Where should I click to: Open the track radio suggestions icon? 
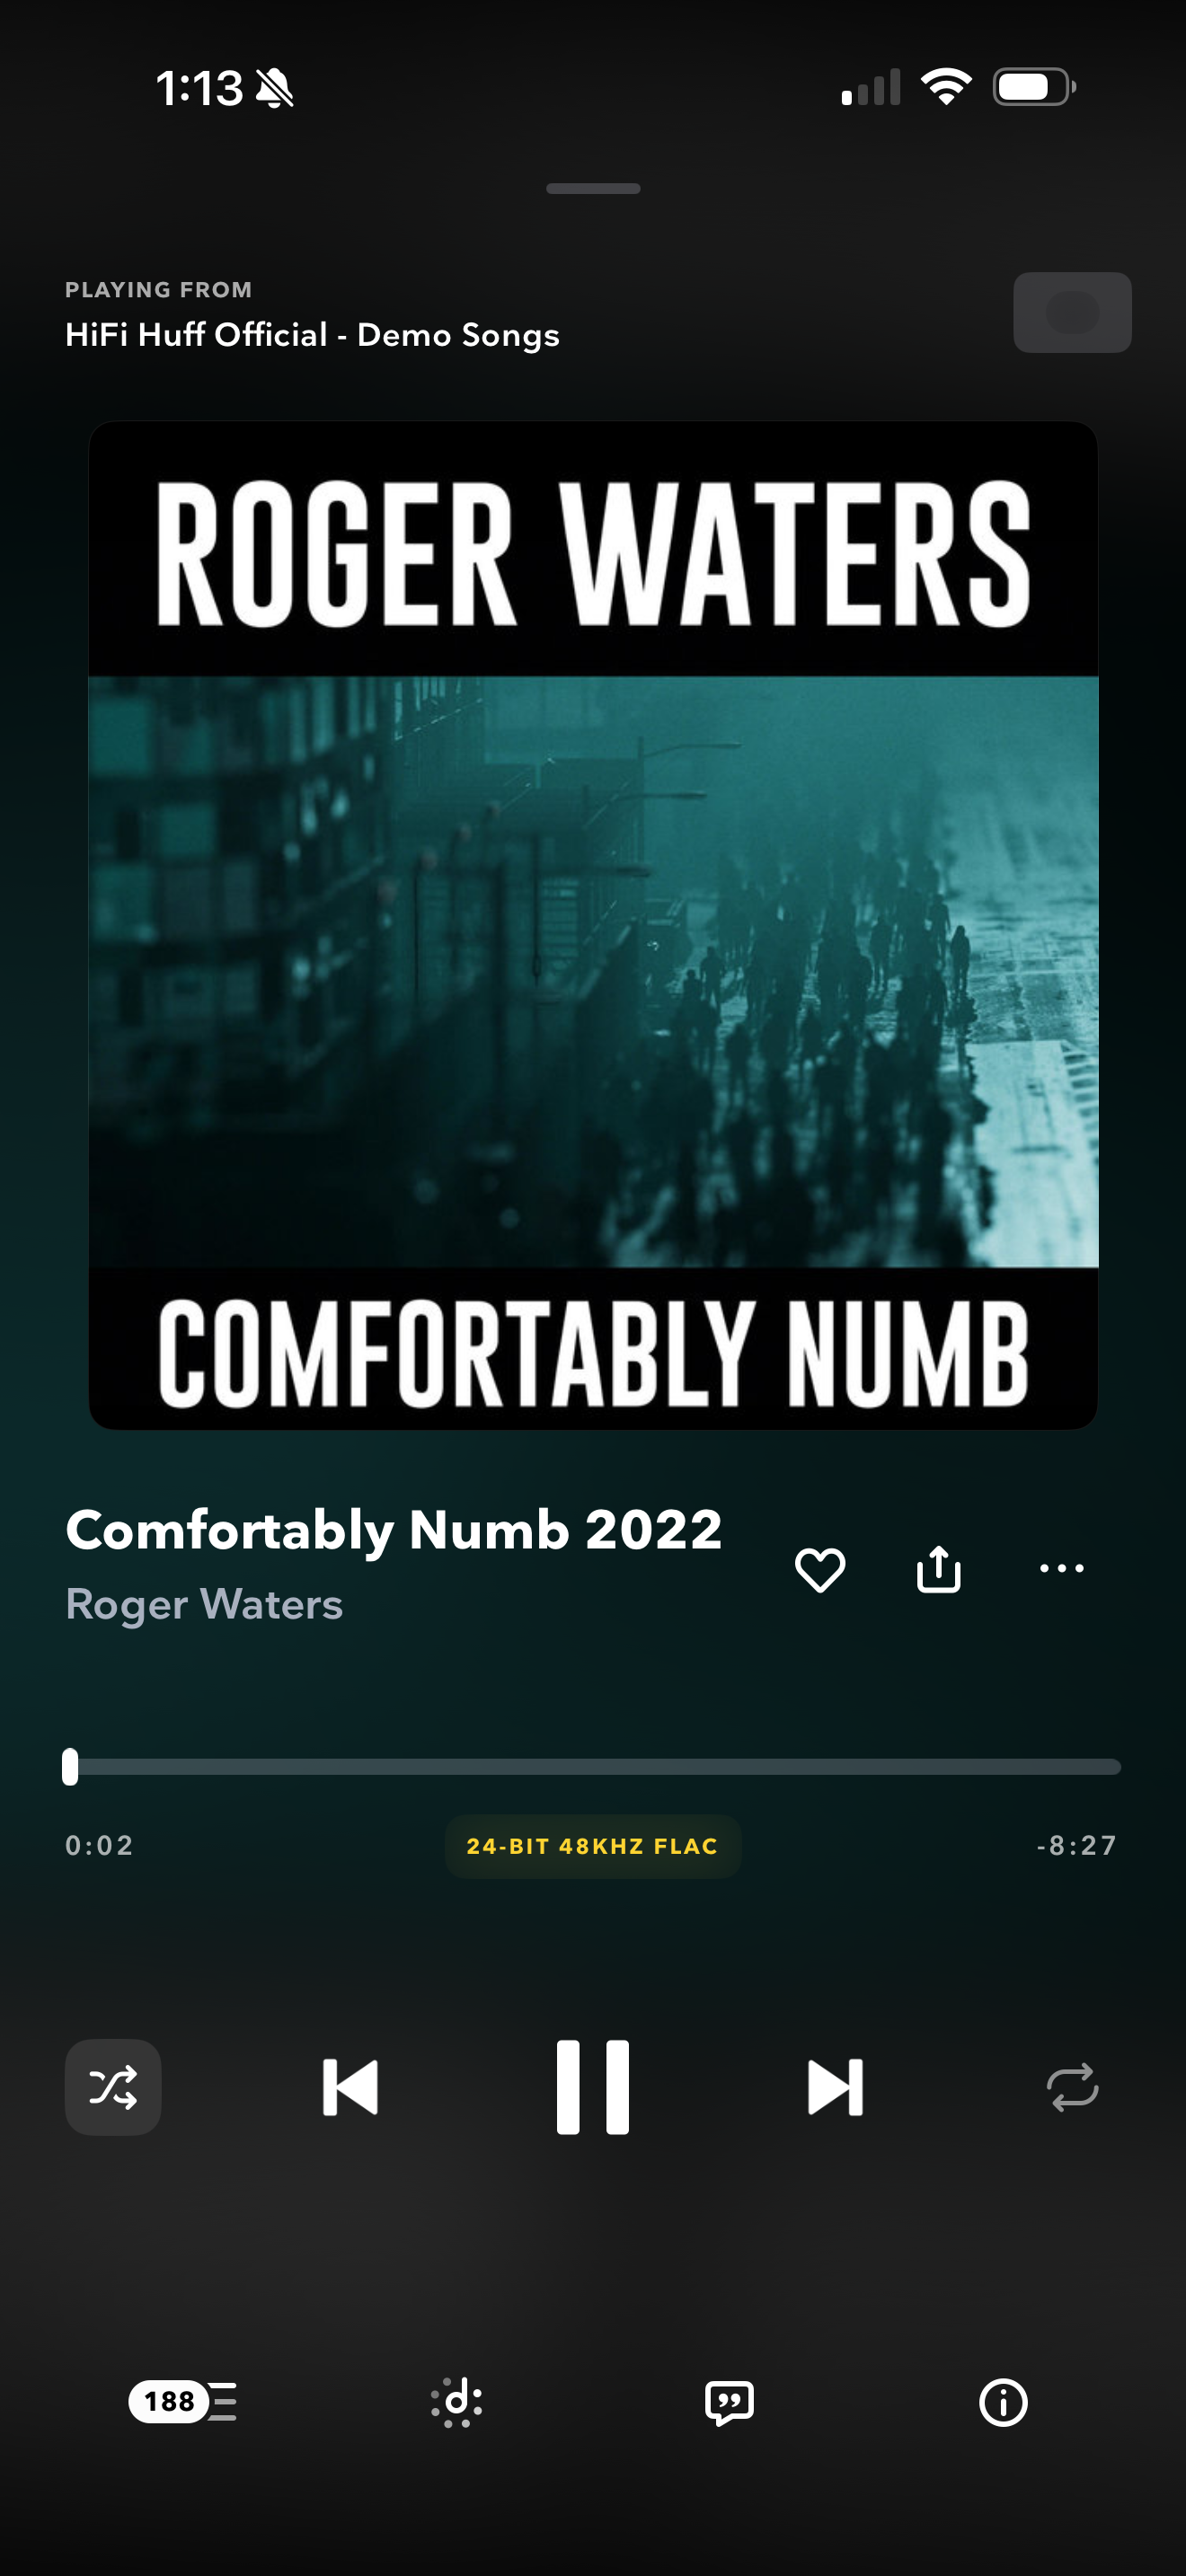[457, 2401]
